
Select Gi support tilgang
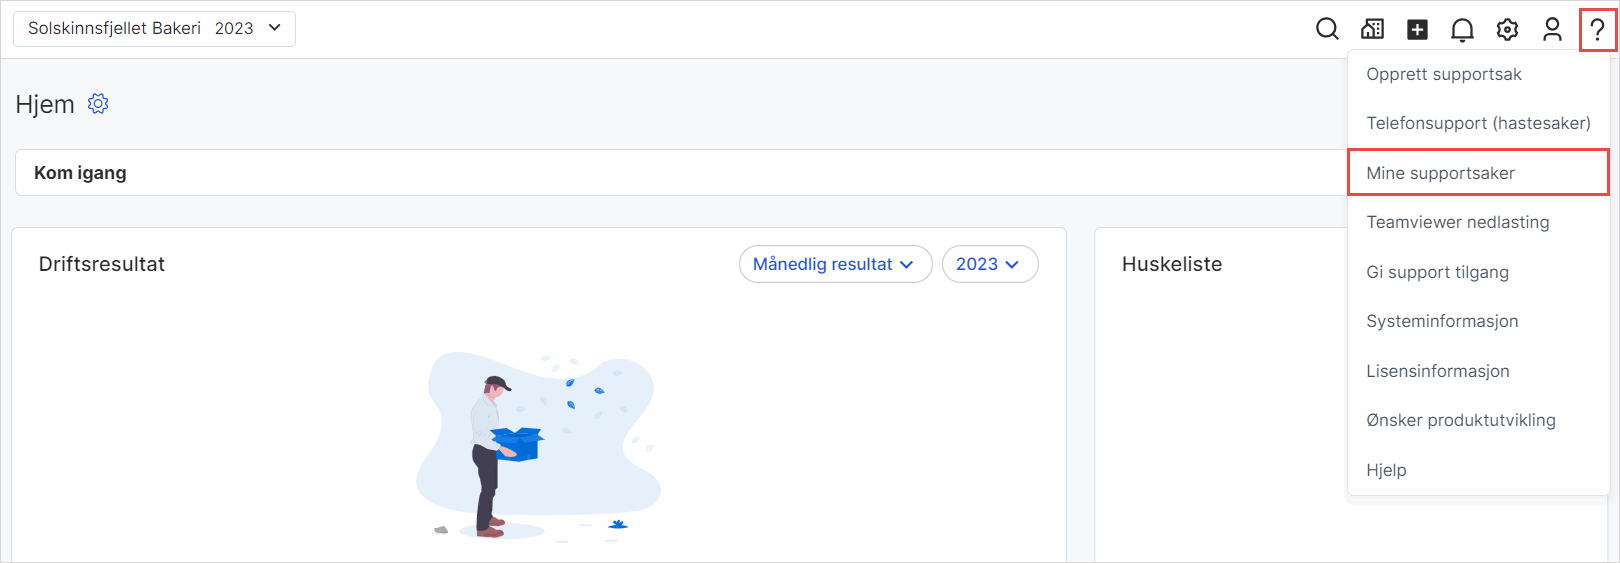pos(1437,272)
